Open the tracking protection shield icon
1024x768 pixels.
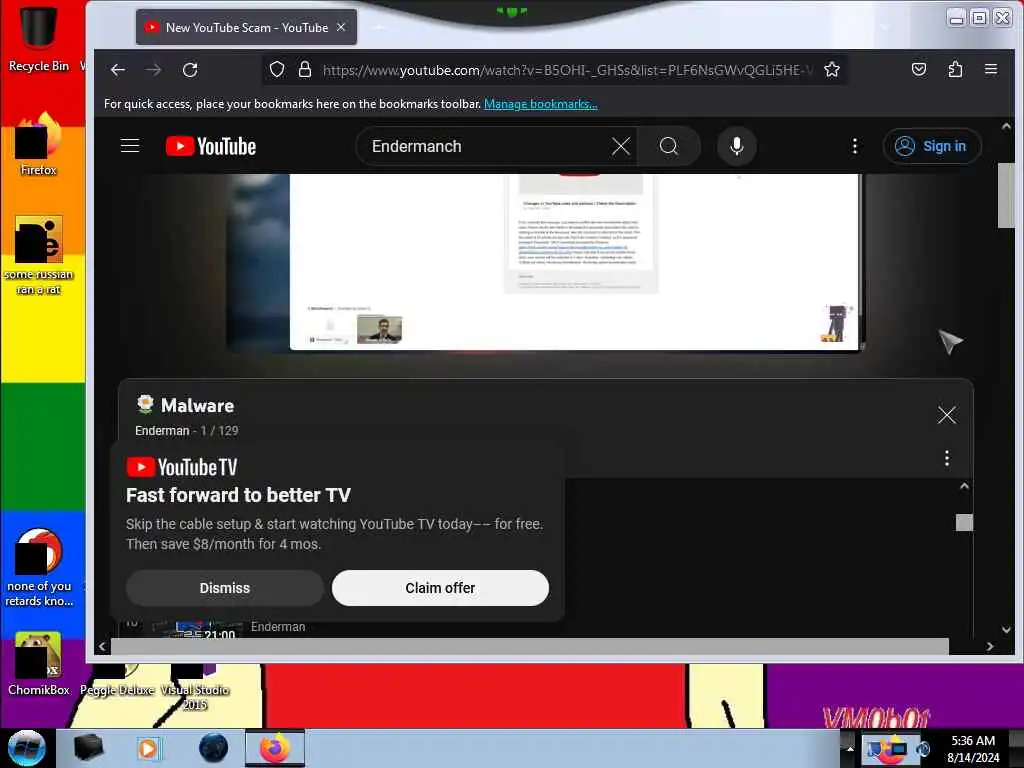point(277,69)
